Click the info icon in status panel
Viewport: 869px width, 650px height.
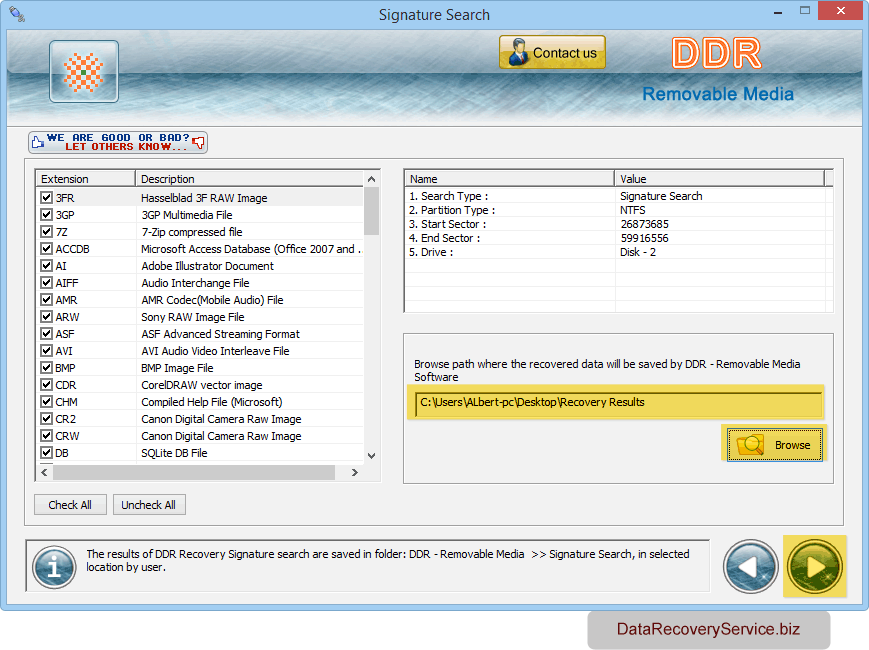(x=54, y=567)
